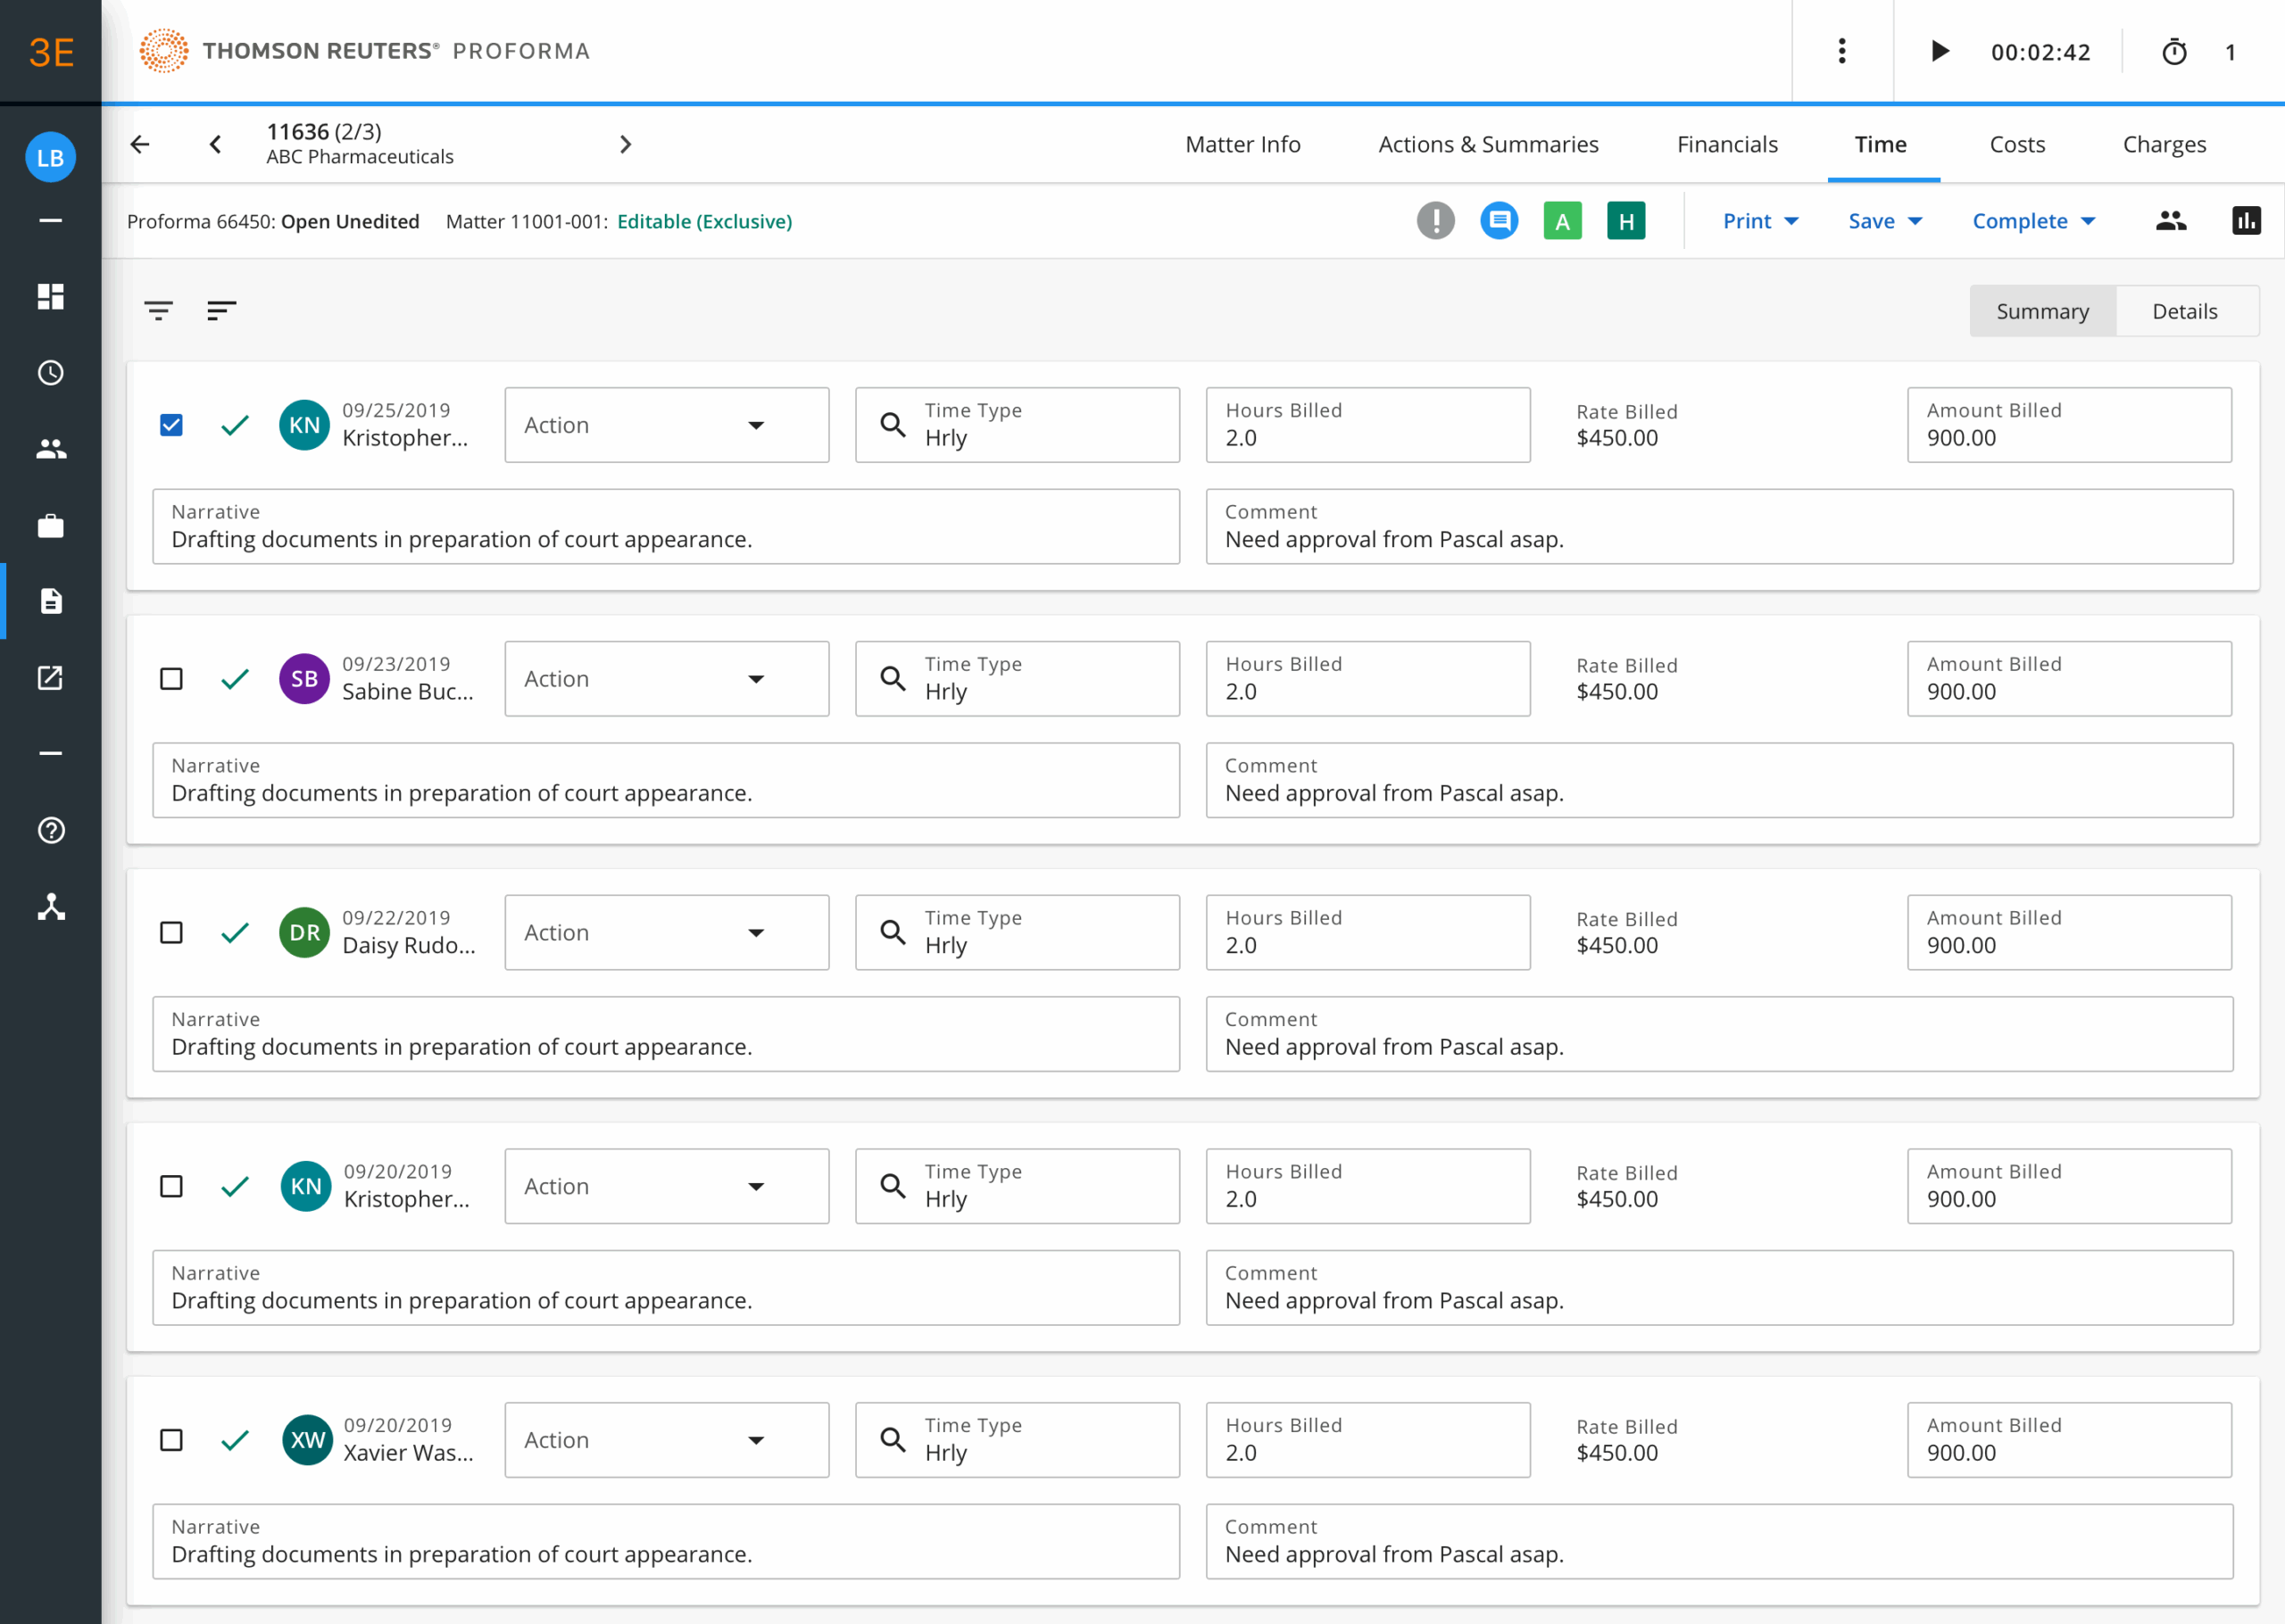
Task: Open the timekeepers people icon in toolbar
Action: pyautogui.click(x=2170, y=221)
